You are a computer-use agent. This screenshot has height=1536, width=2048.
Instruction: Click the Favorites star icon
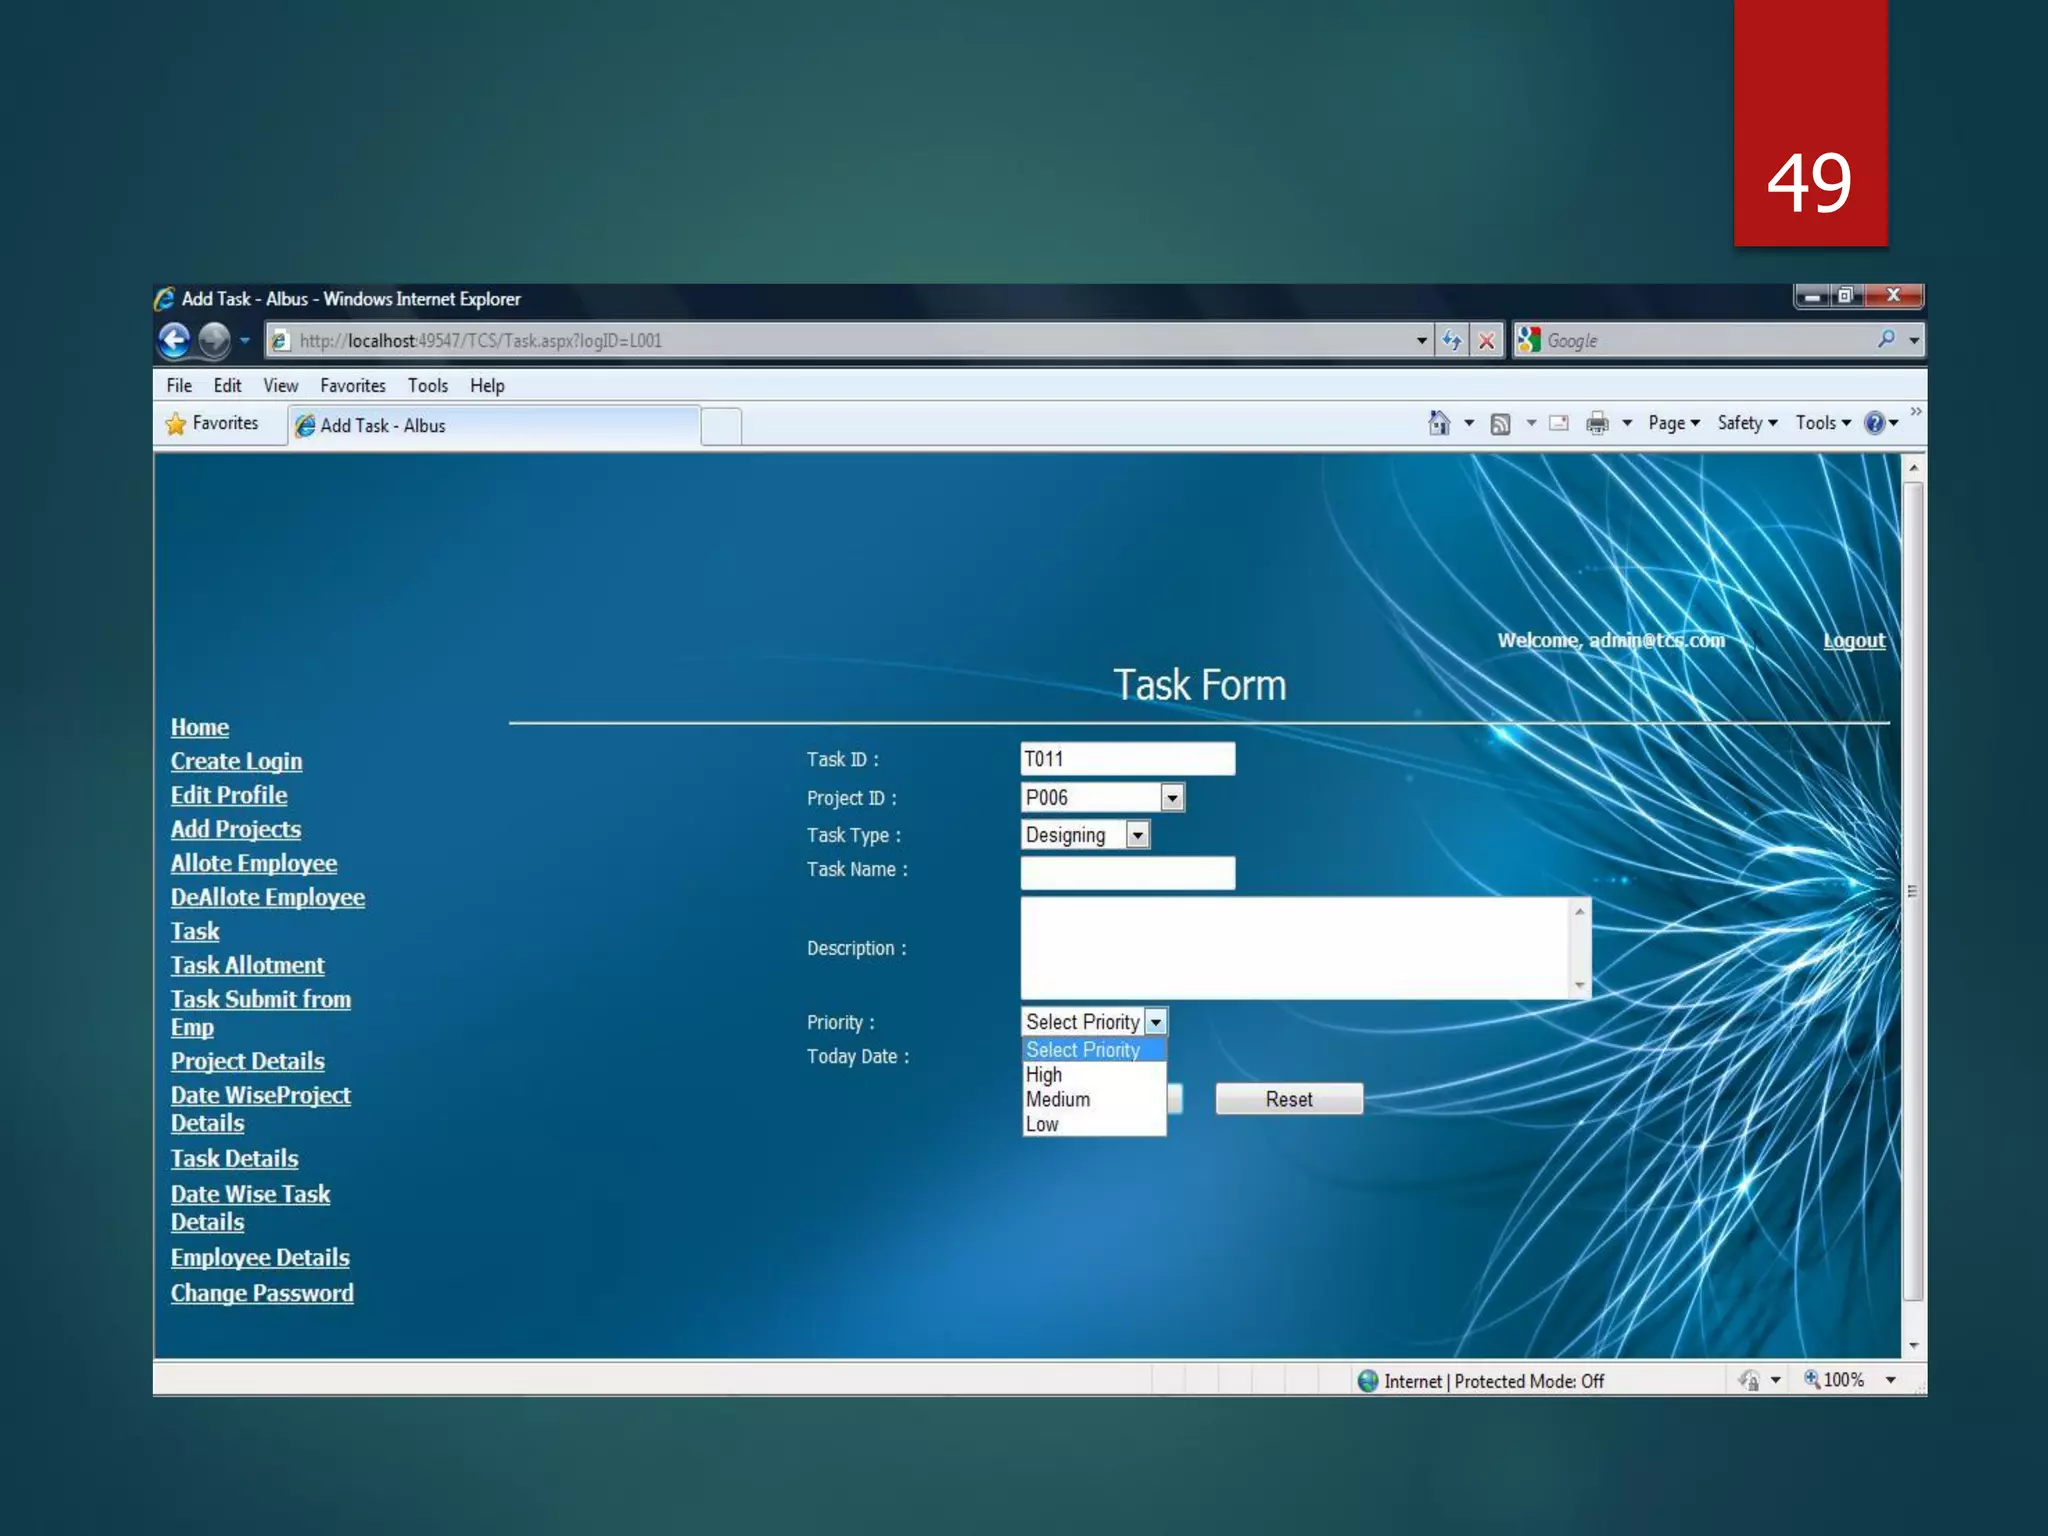click(176, 424)
